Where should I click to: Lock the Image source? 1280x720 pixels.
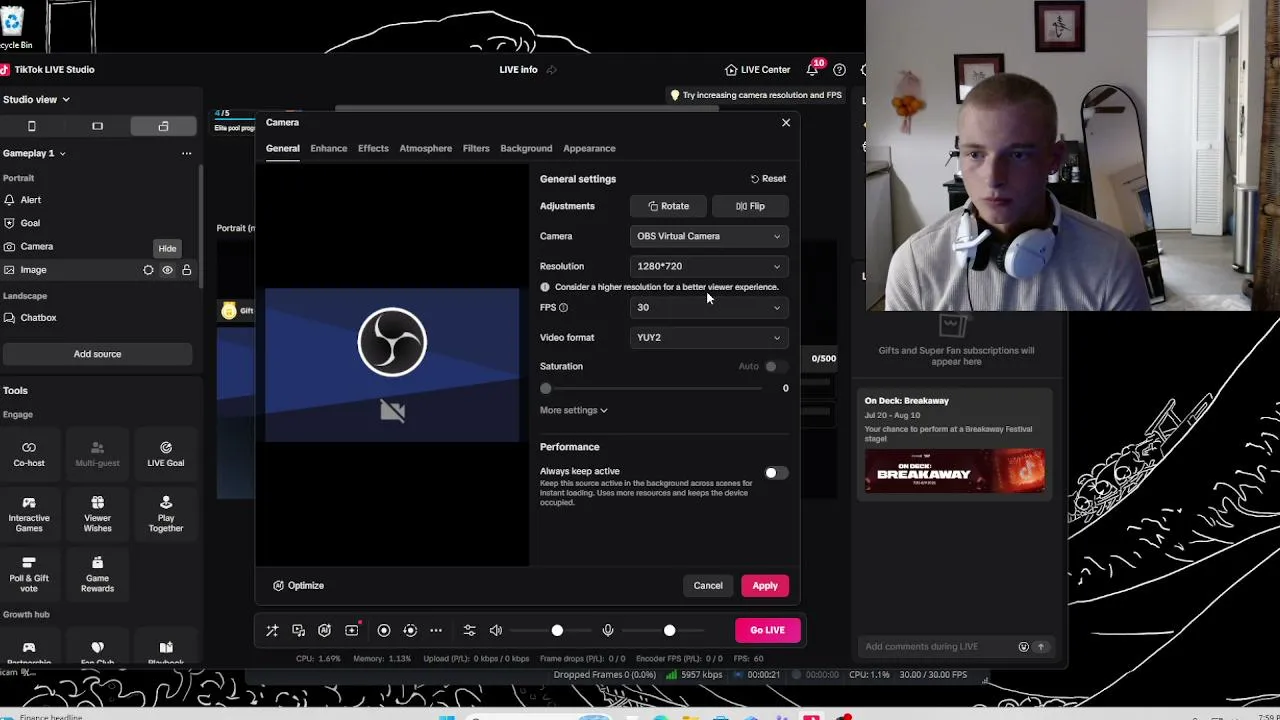point(186,270)
